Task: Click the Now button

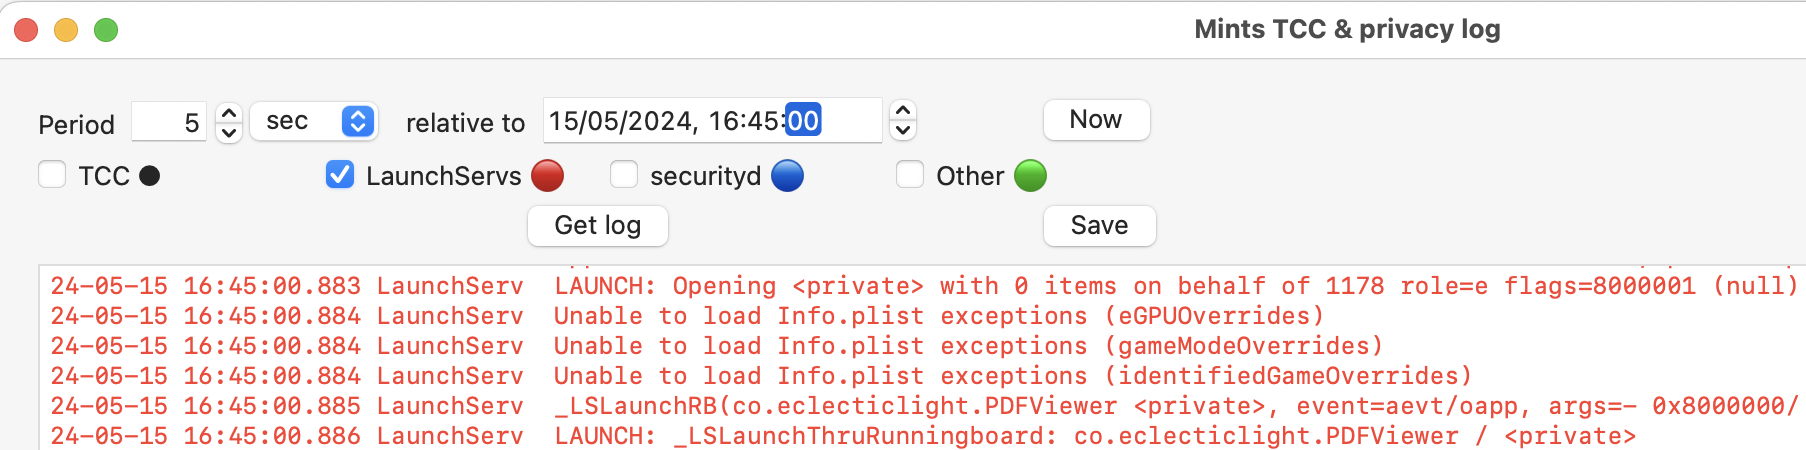Action: pos(1097,119)
